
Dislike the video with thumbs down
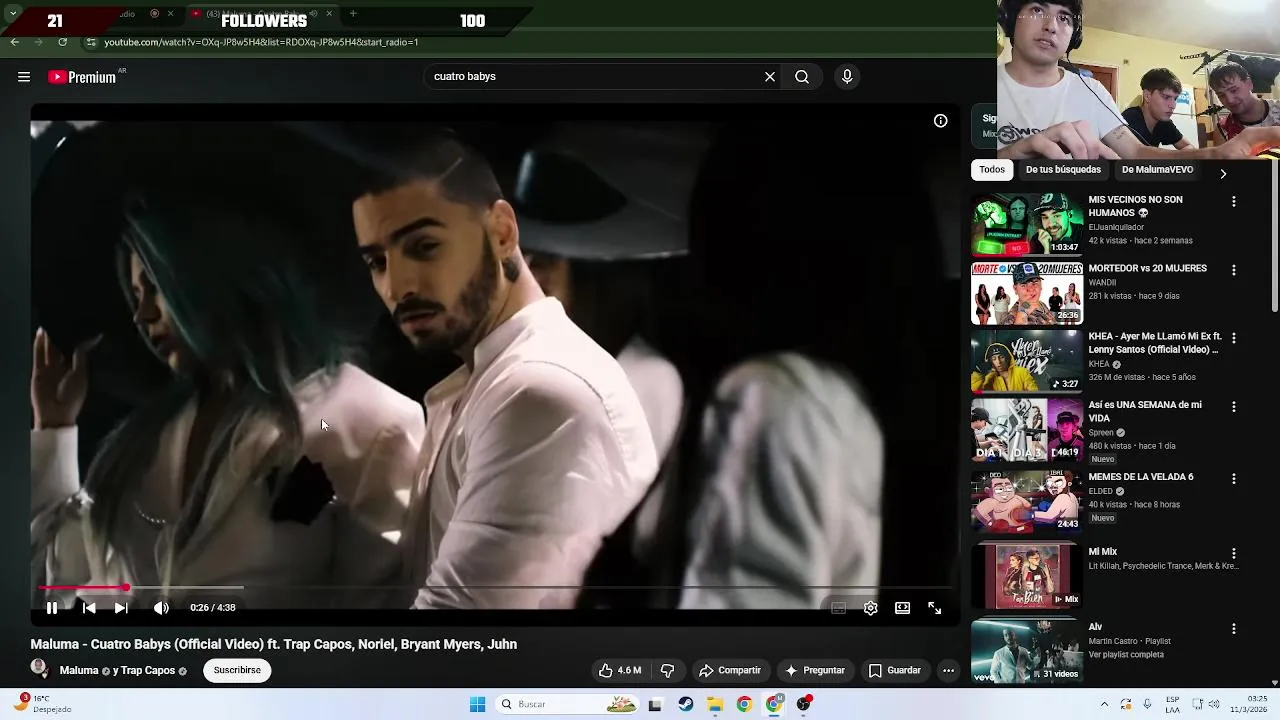667,671
